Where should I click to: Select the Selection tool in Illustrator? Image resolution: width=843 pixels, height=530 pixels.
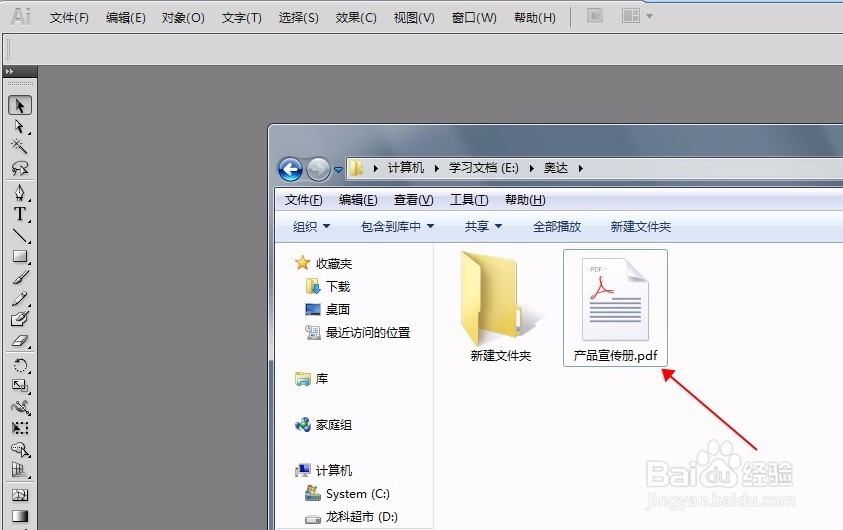coord(20,105)
